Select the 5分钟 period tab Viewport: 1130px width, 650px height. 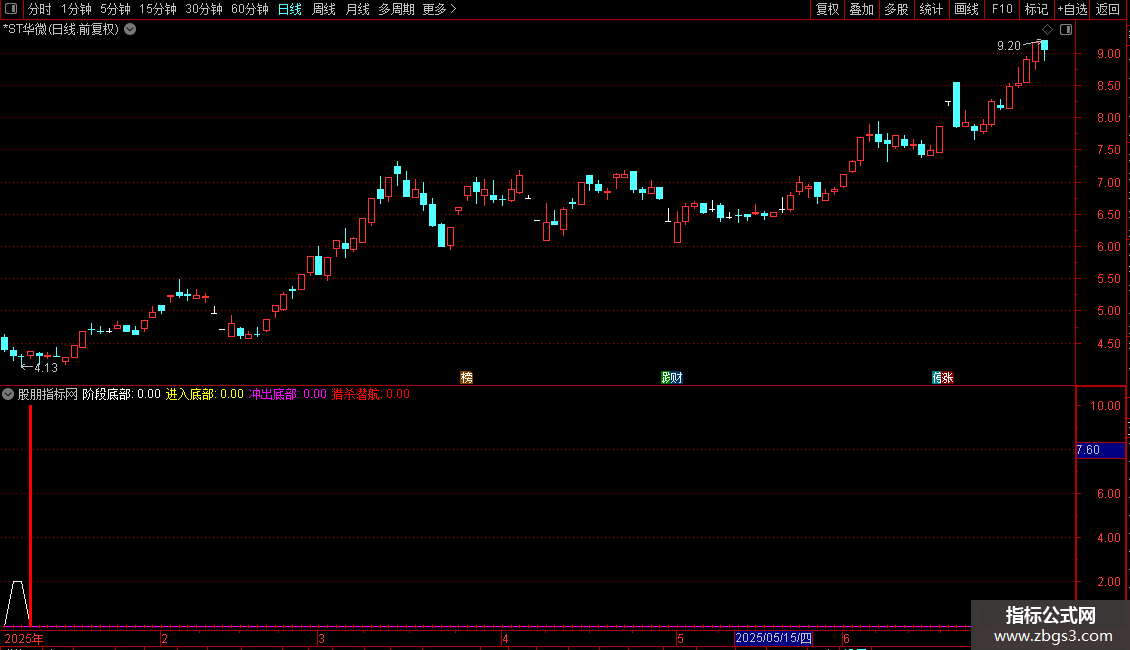click(x=115, y=9)
